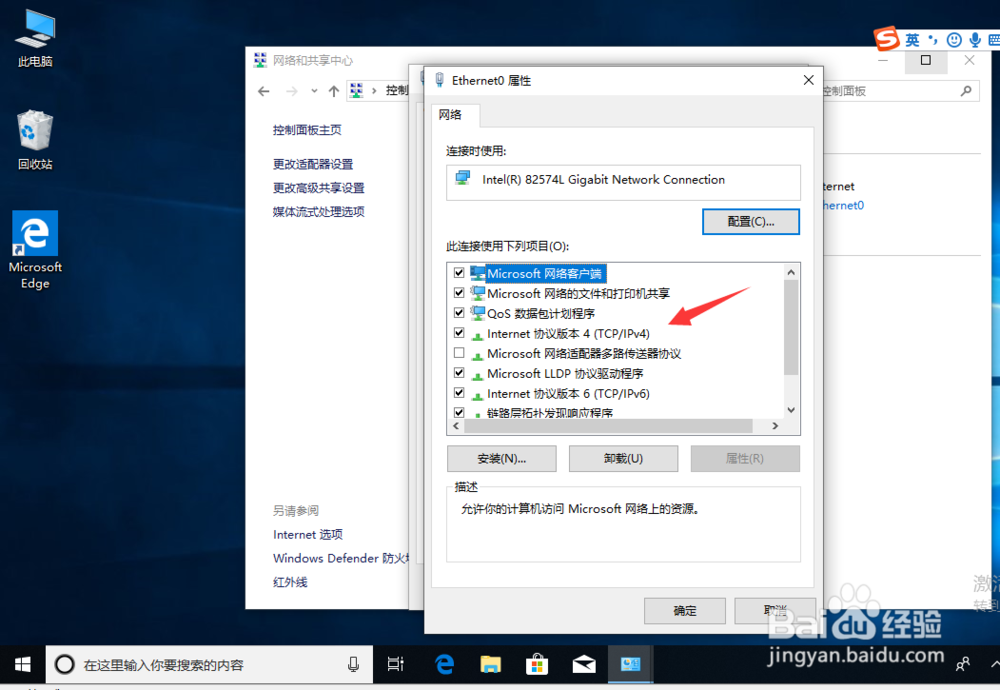Click the People icon in system tray
Screen dimensions: 1000x690
point(963,664)
